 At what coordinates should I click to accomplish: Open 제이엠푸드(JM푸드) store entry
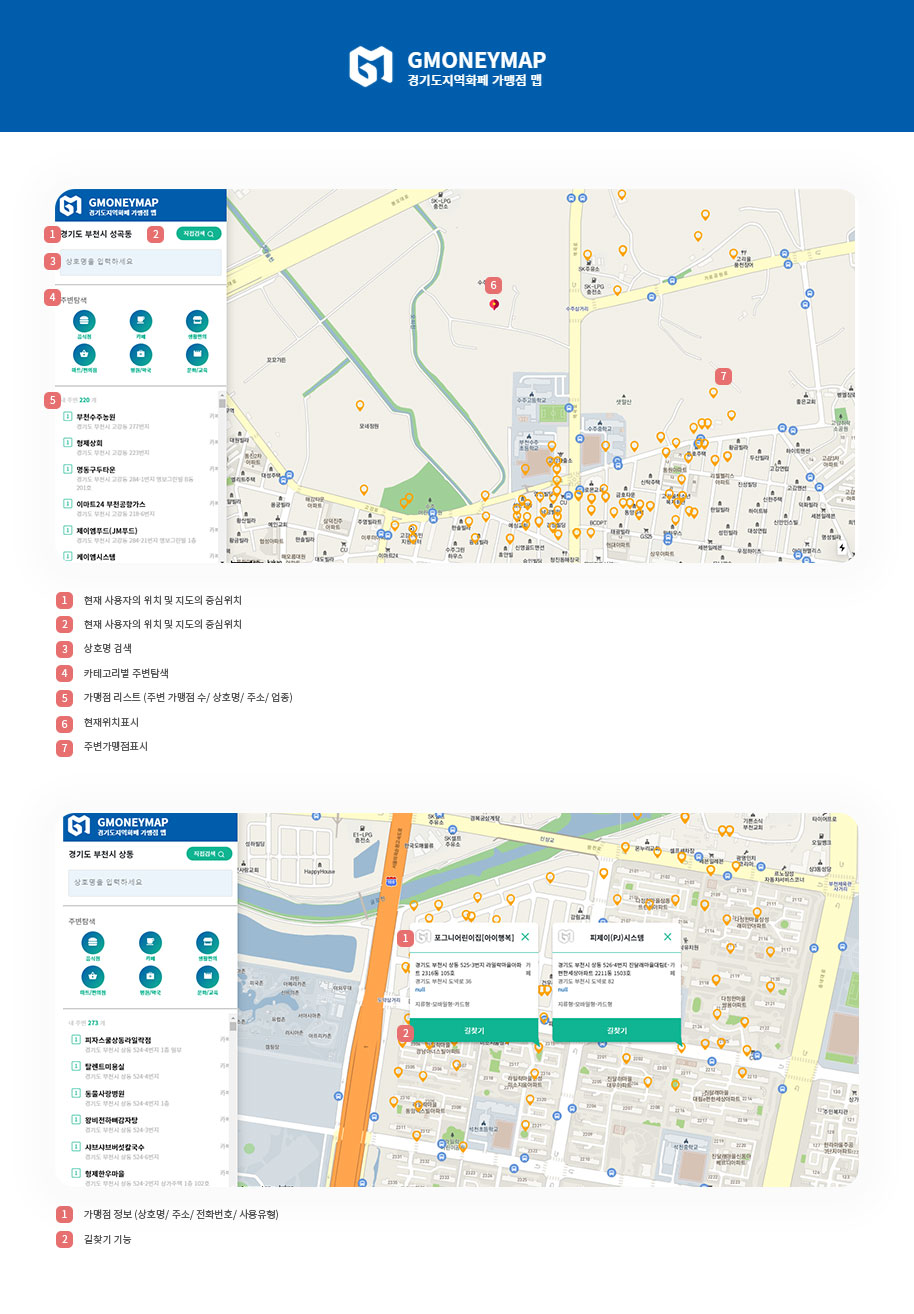[138, 535]
